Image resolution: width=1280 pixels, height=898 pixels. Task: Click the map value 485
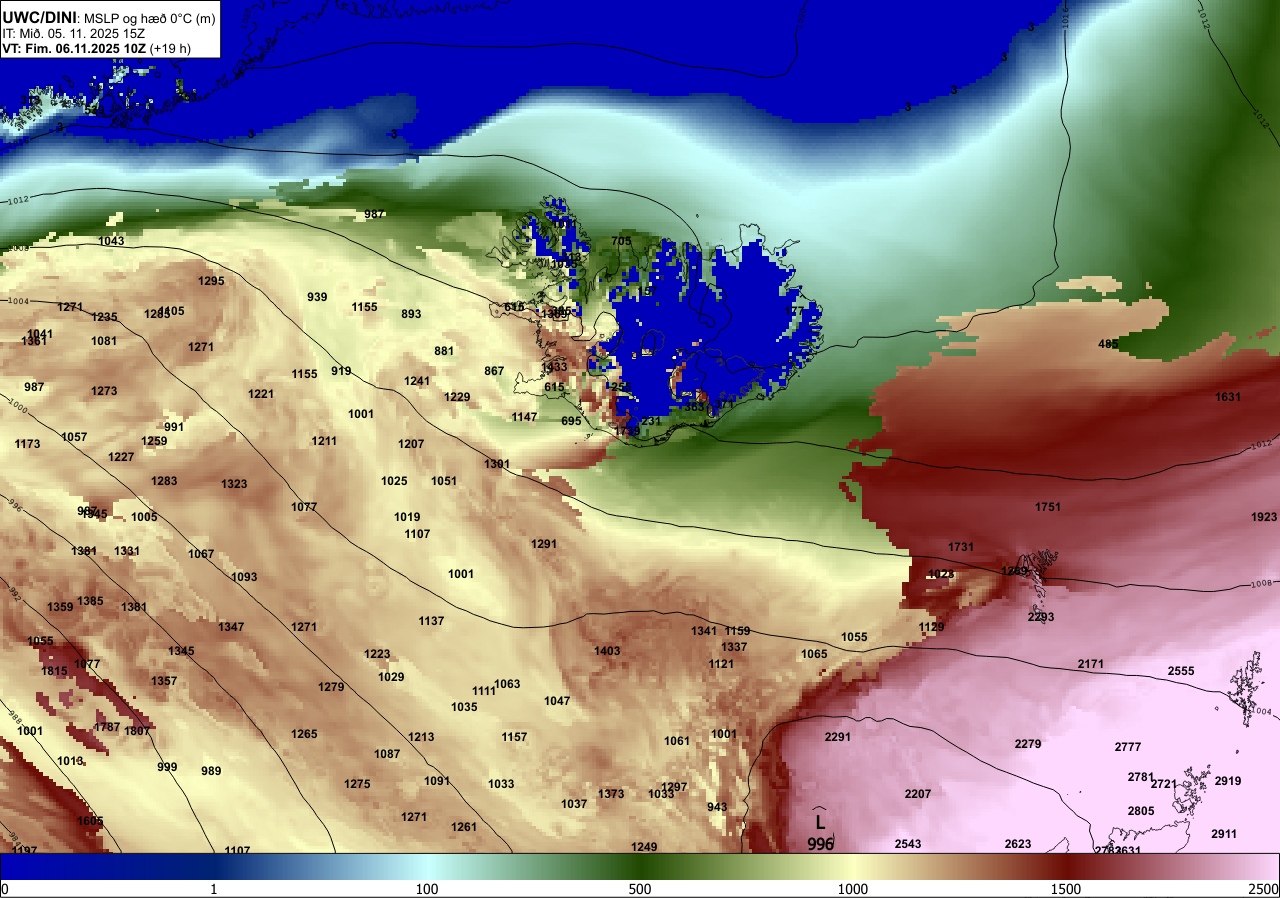(x=1108, y=344)
